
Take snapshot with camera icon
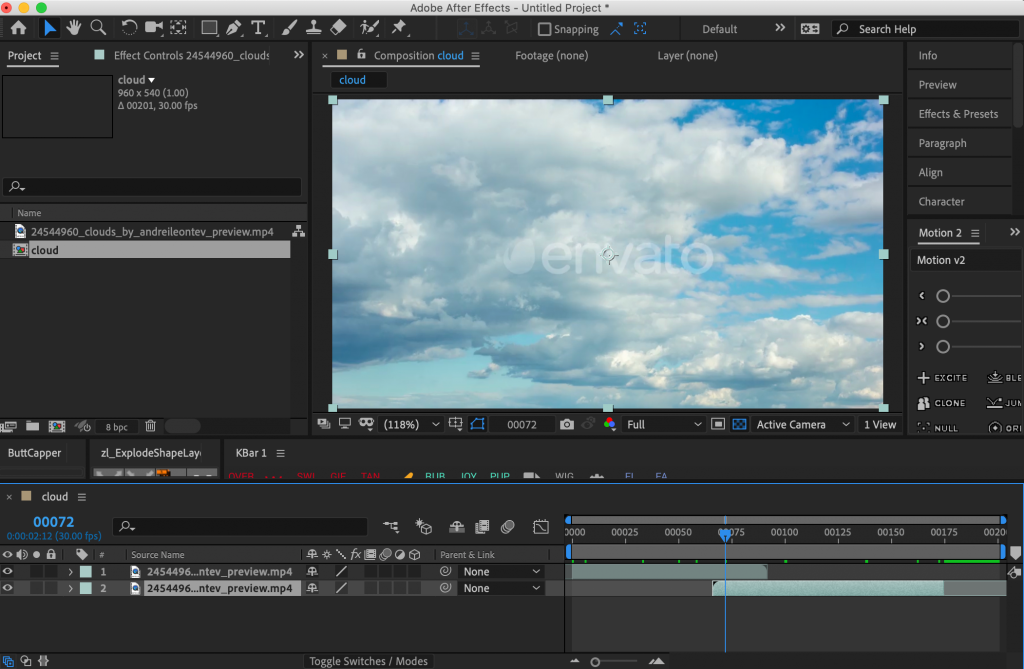coord(567,425)
